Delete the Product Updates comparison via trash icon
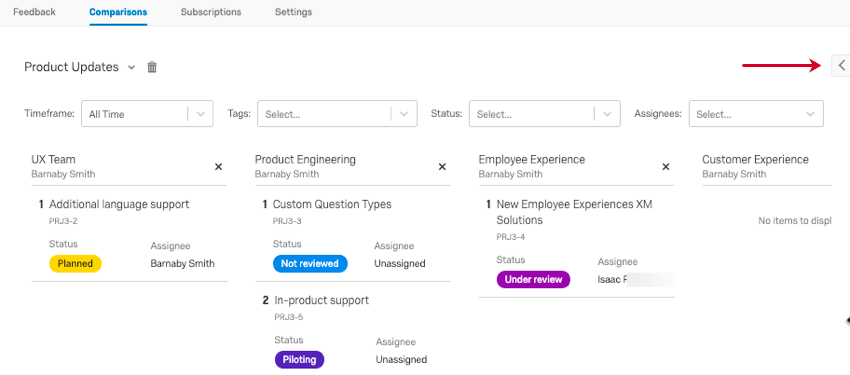The height and width of the screenshot is (375, 850). [x=152, y=67]
